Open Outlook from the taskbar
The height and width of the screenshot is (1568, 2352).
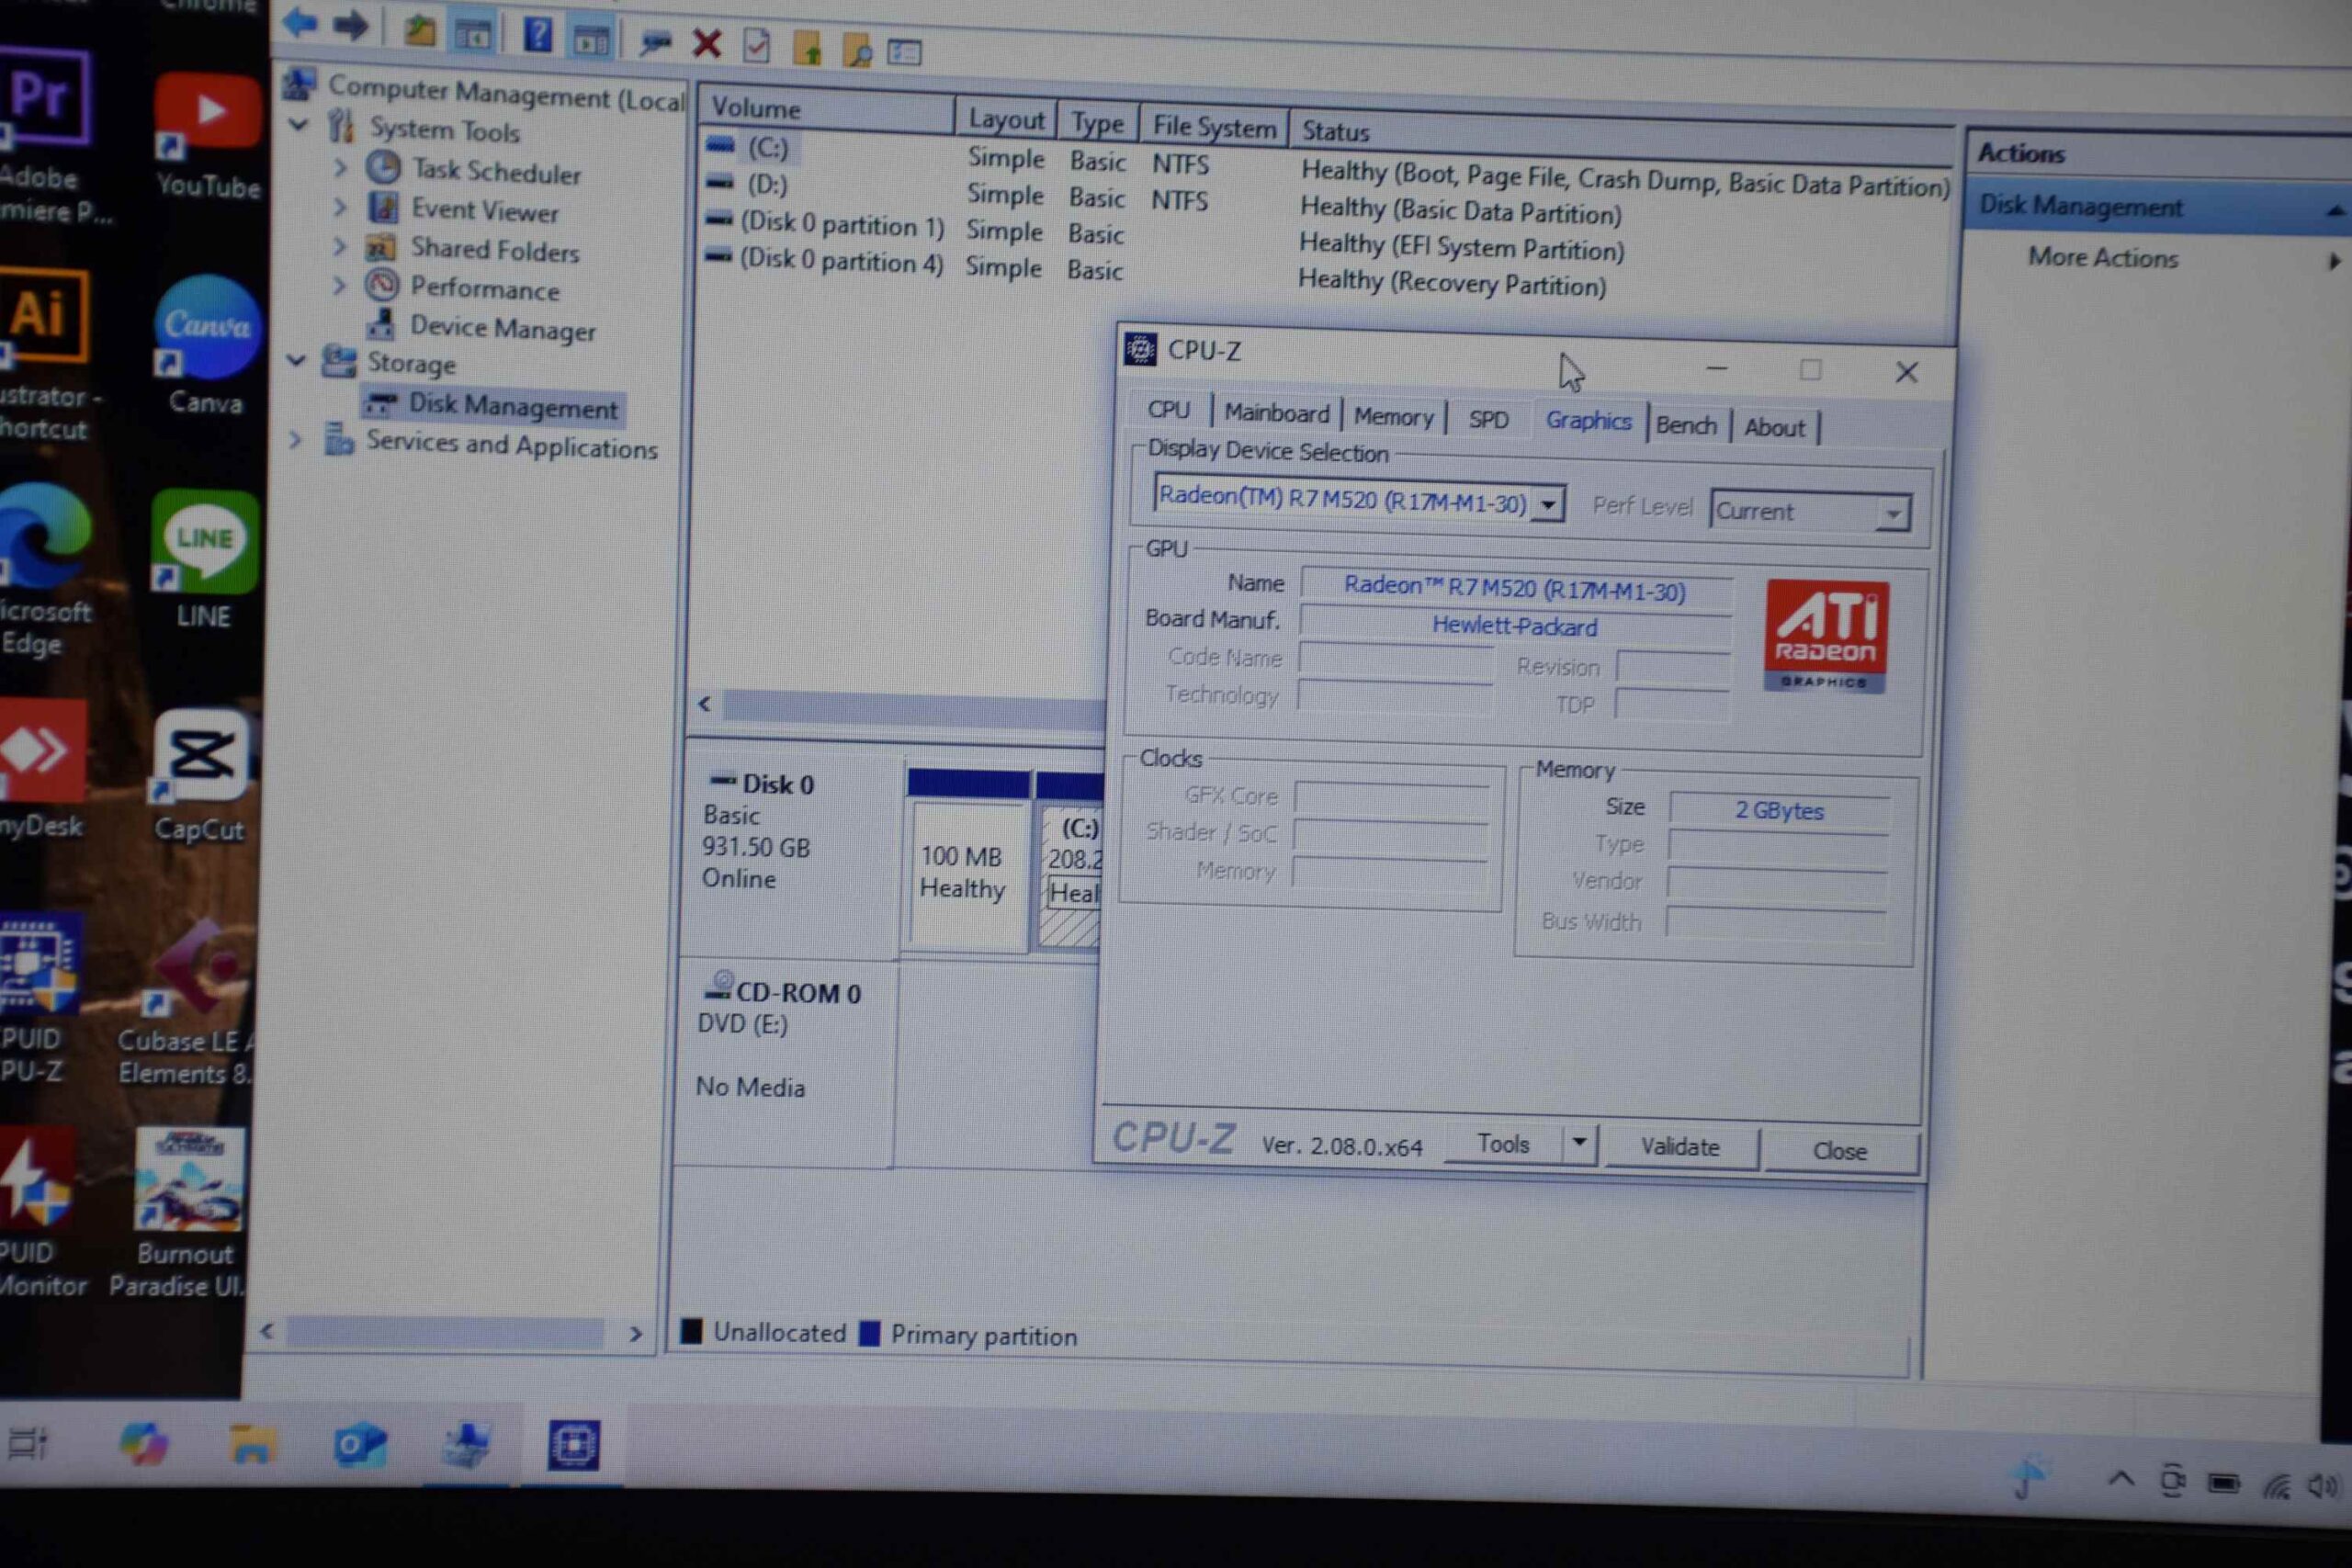pos(359,1445)
